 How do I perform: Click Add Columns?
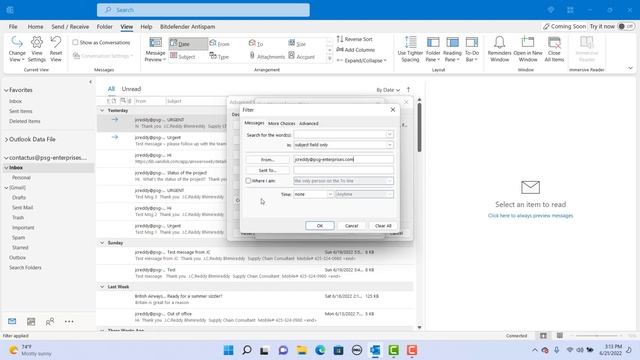pos(356,50)
